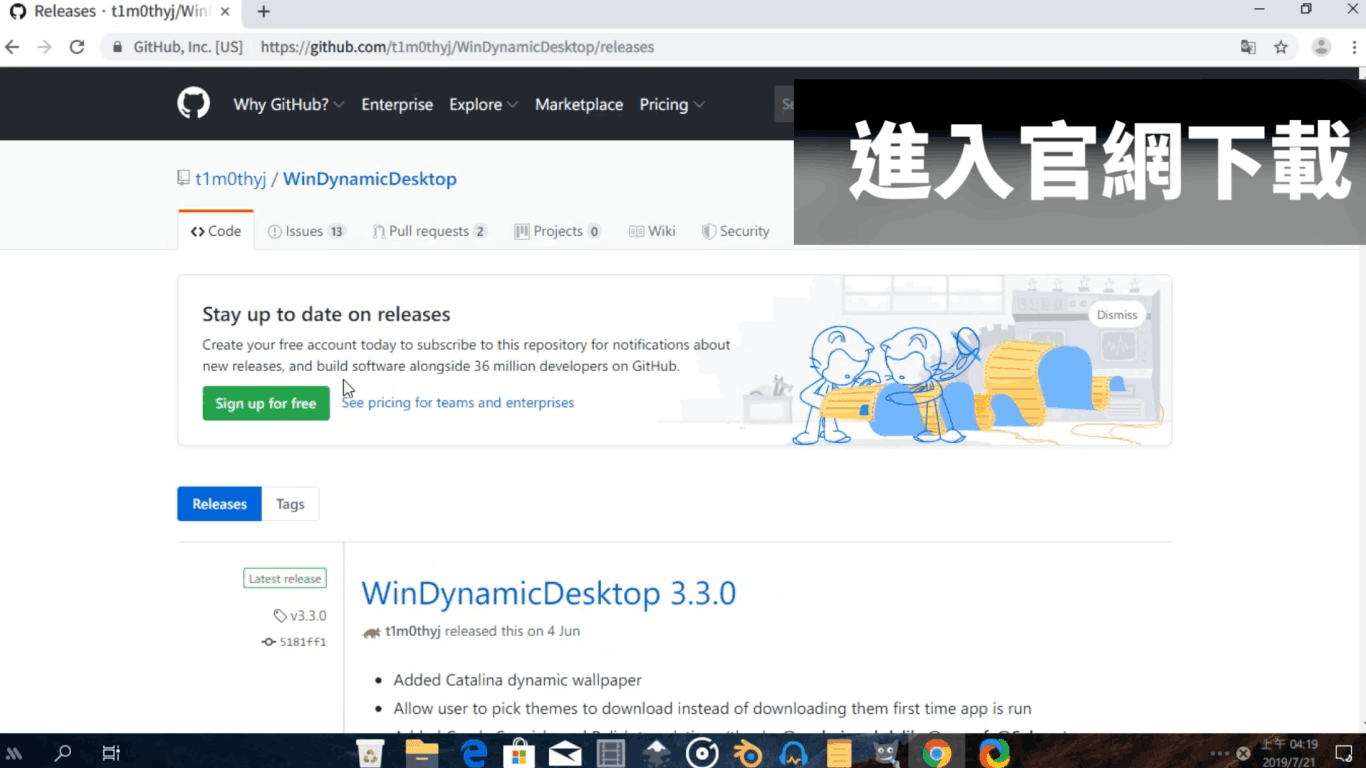Launch Inkscape from the taskbar
Viewport: 1366px width, 768px height.
[x=657, y=753]
